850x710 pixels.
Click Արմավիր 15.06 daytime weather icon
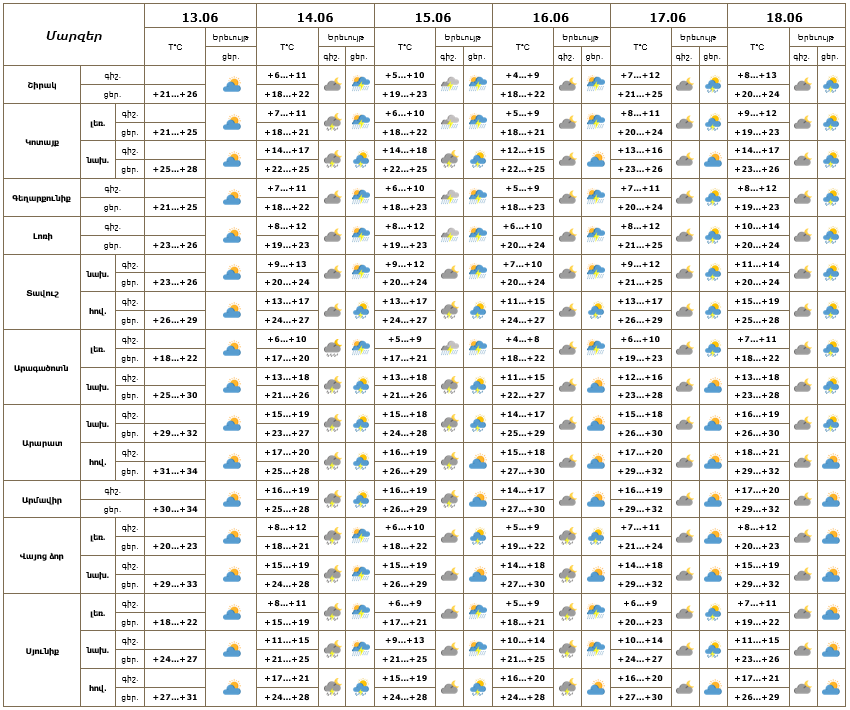pos(478,499)
